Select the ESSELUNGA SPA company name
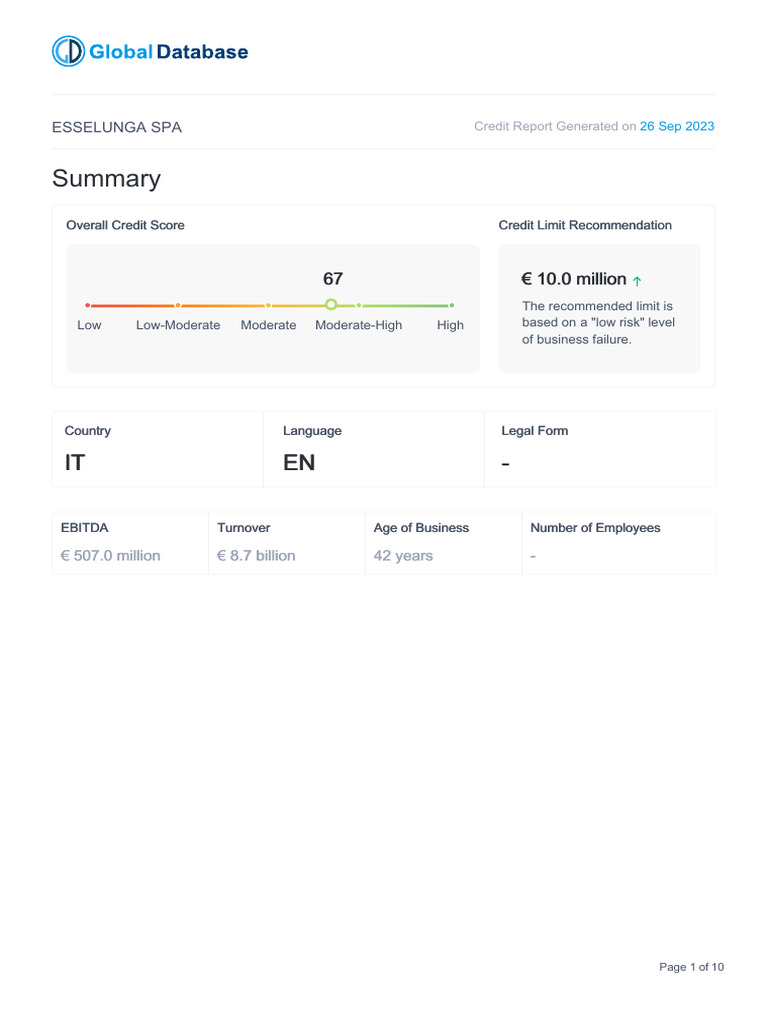This screenshot has width=768, height=1024. pyautogui.click(x=117, y=128)
